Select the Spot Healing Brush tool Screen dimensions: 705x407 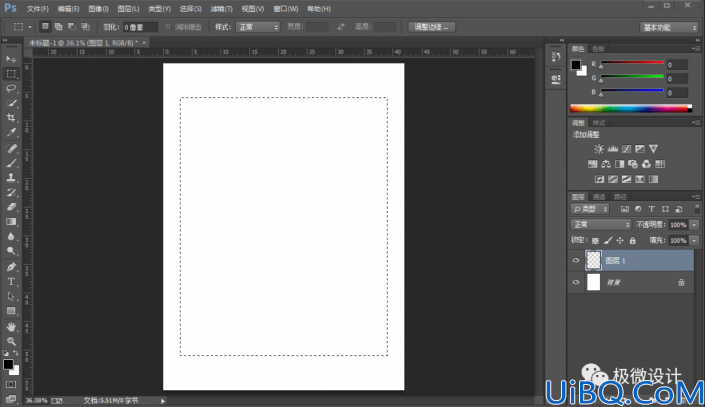pyautogui.click(x=11, y=148)
